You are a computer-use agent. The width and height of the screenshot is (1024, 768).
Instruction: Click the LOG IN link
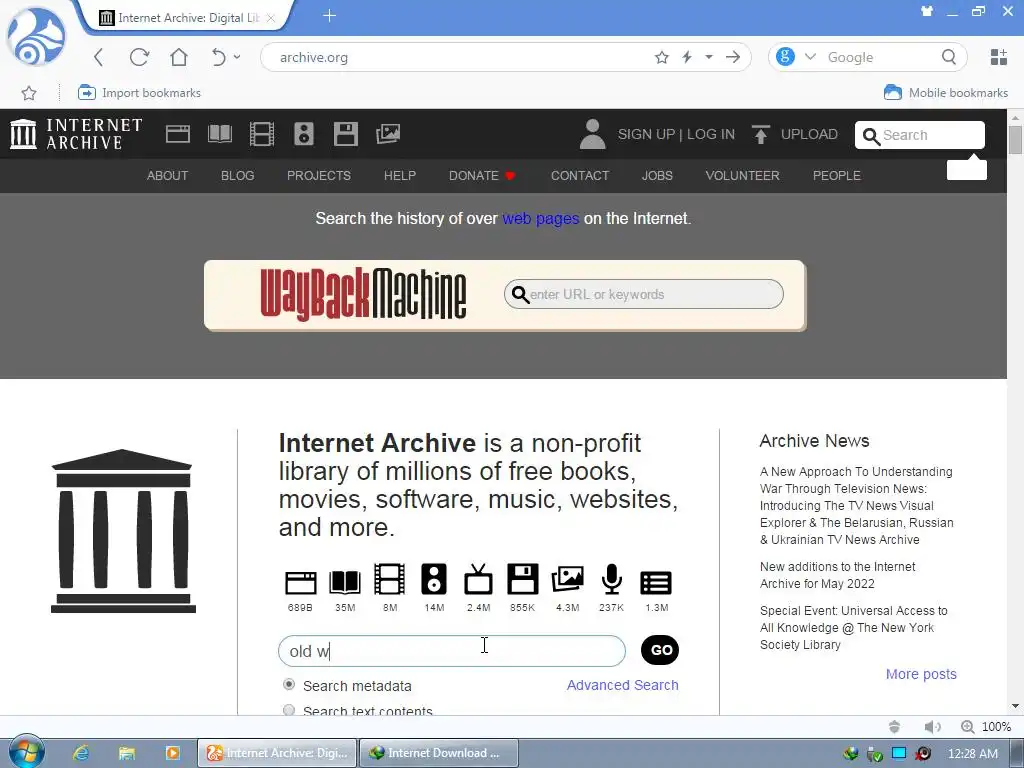point(711,134)
